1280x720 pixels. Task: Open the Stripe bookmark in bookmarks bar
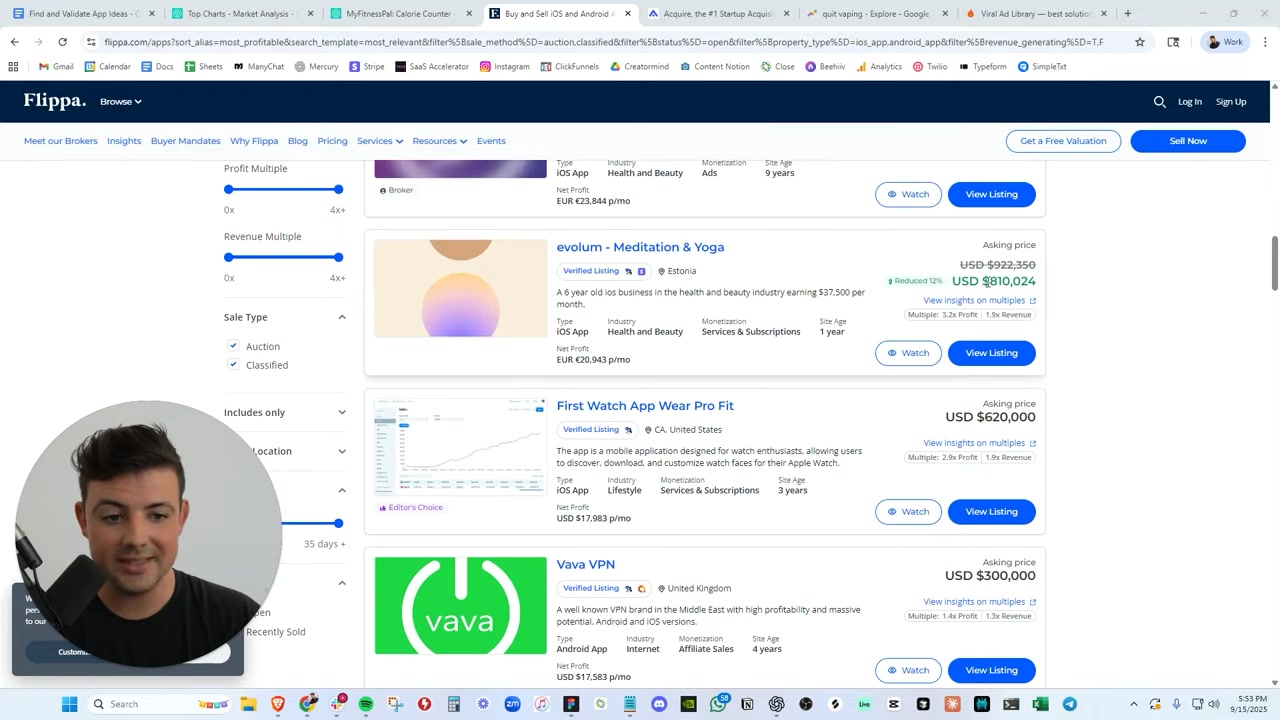click(366, 67)
